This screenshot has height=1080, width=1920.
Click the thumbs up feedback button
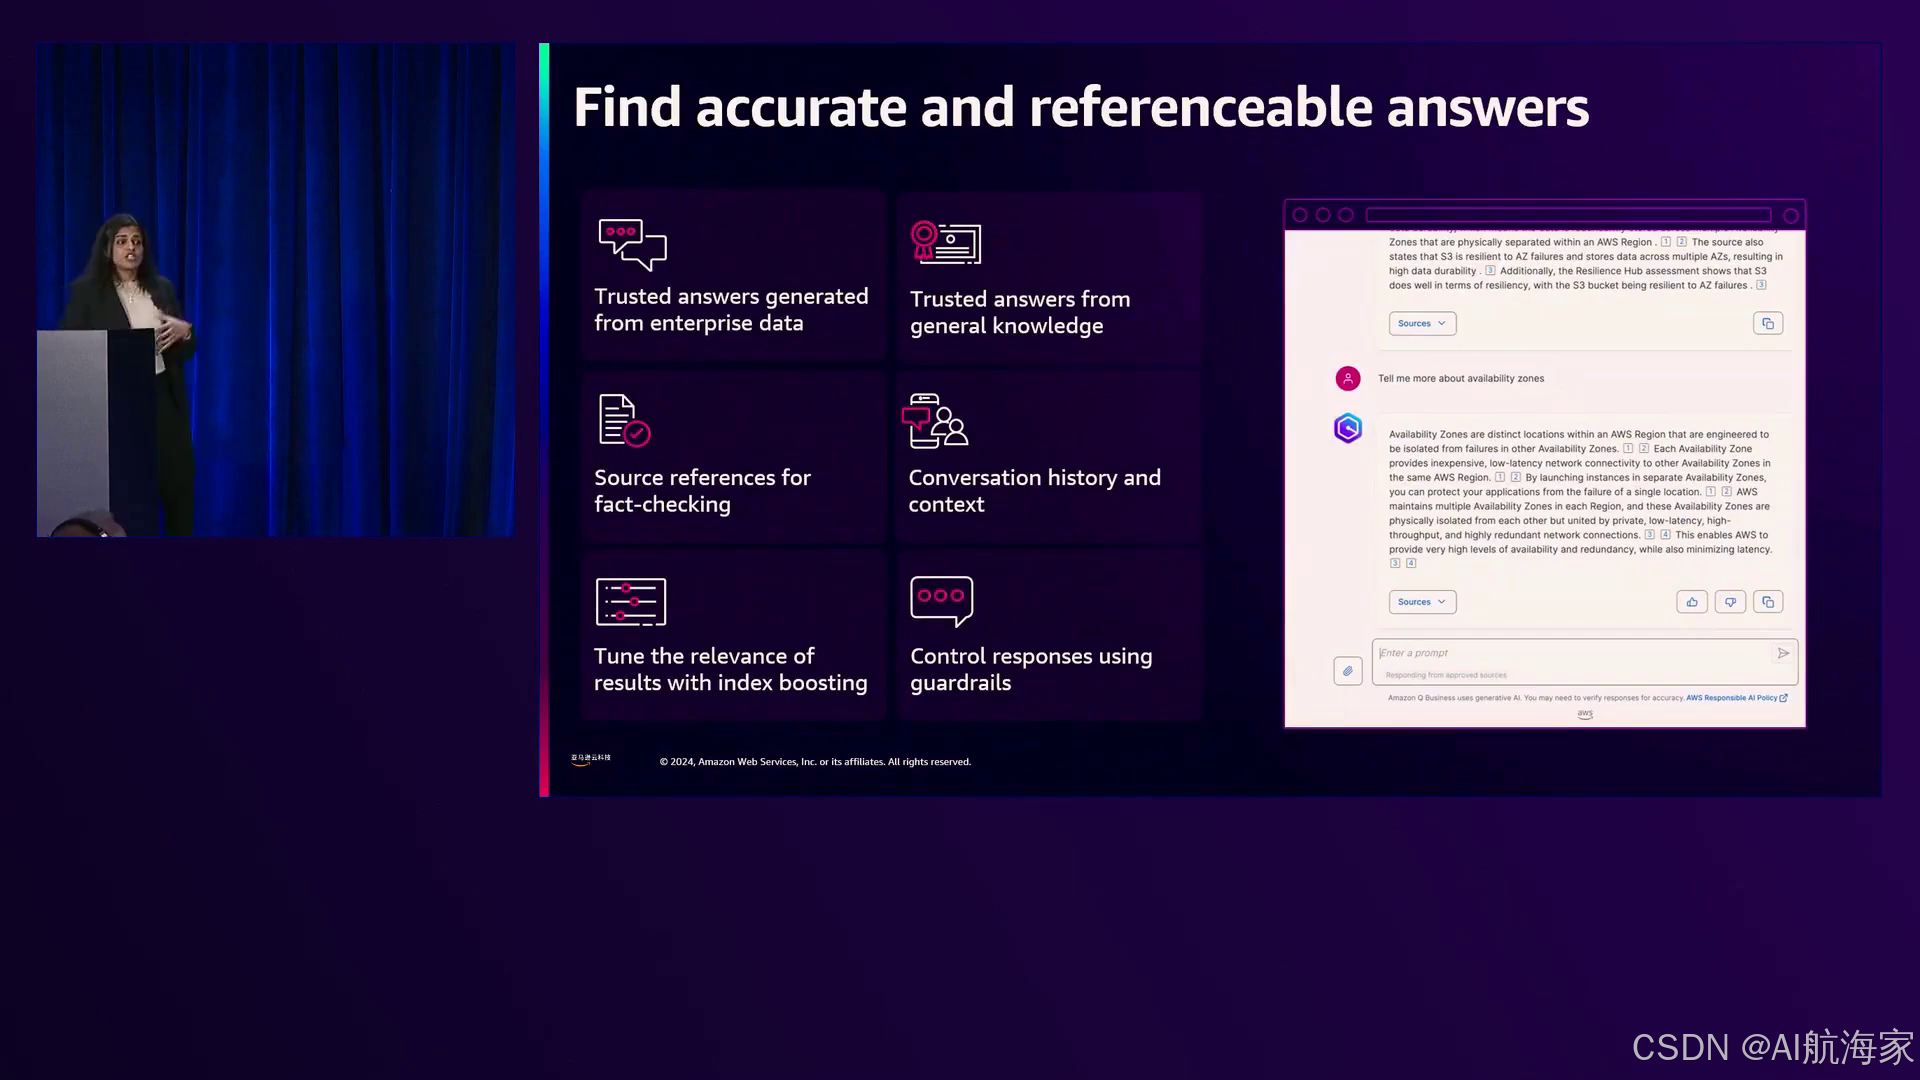point(1691,602)
